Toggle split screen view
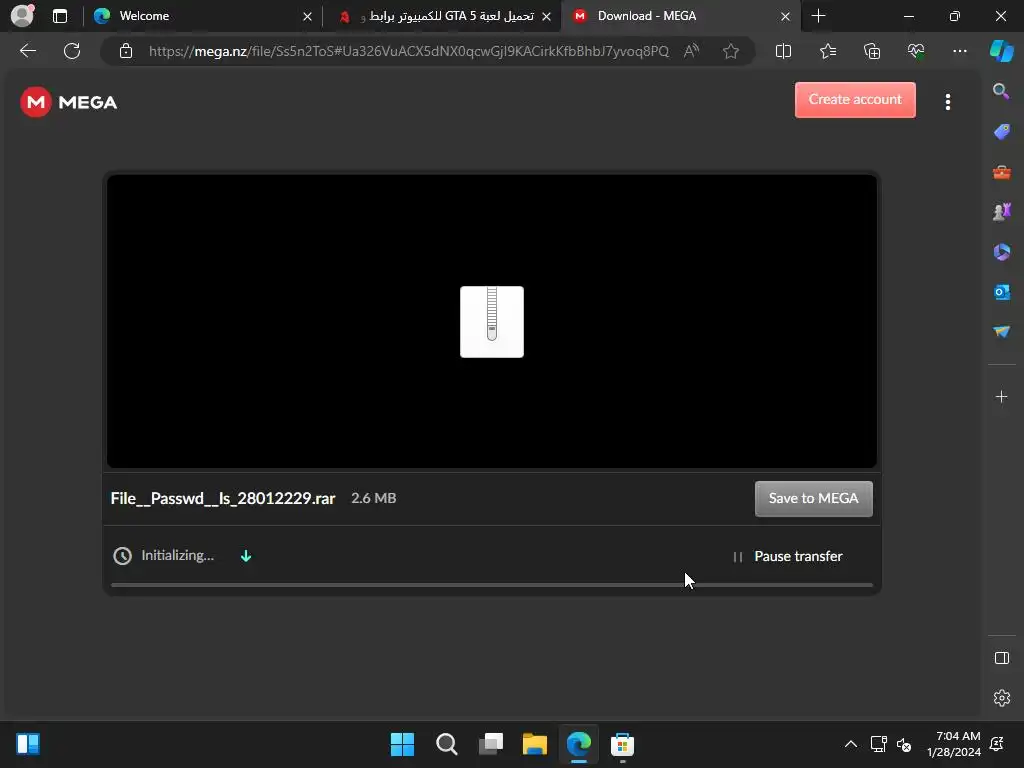 [783, 51]
